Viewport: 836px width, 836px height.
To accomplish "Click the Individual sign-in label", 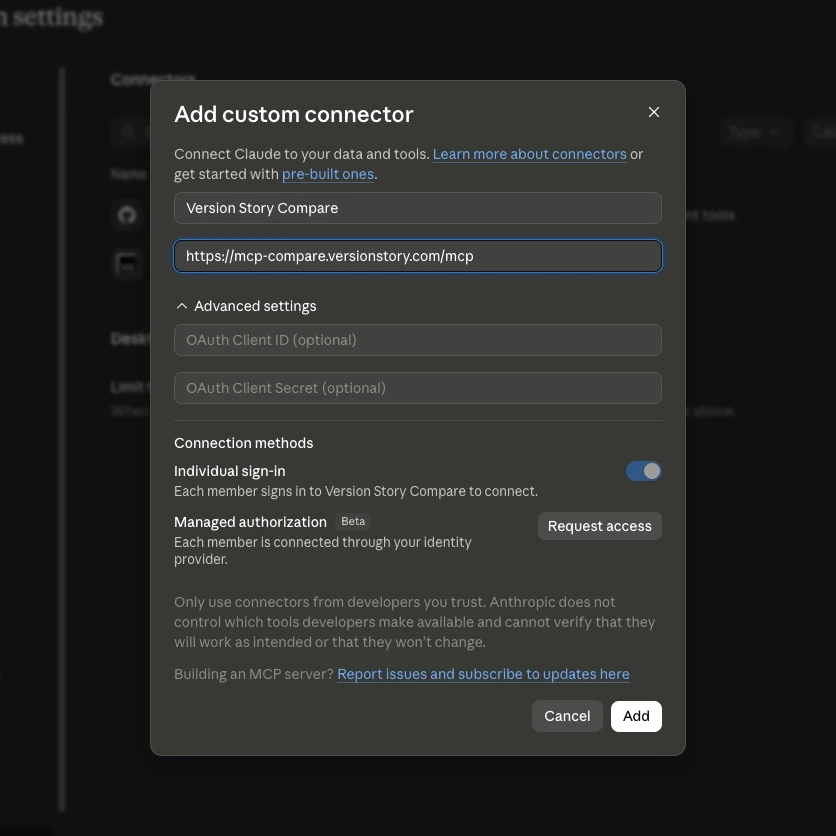I will [230, 471].
